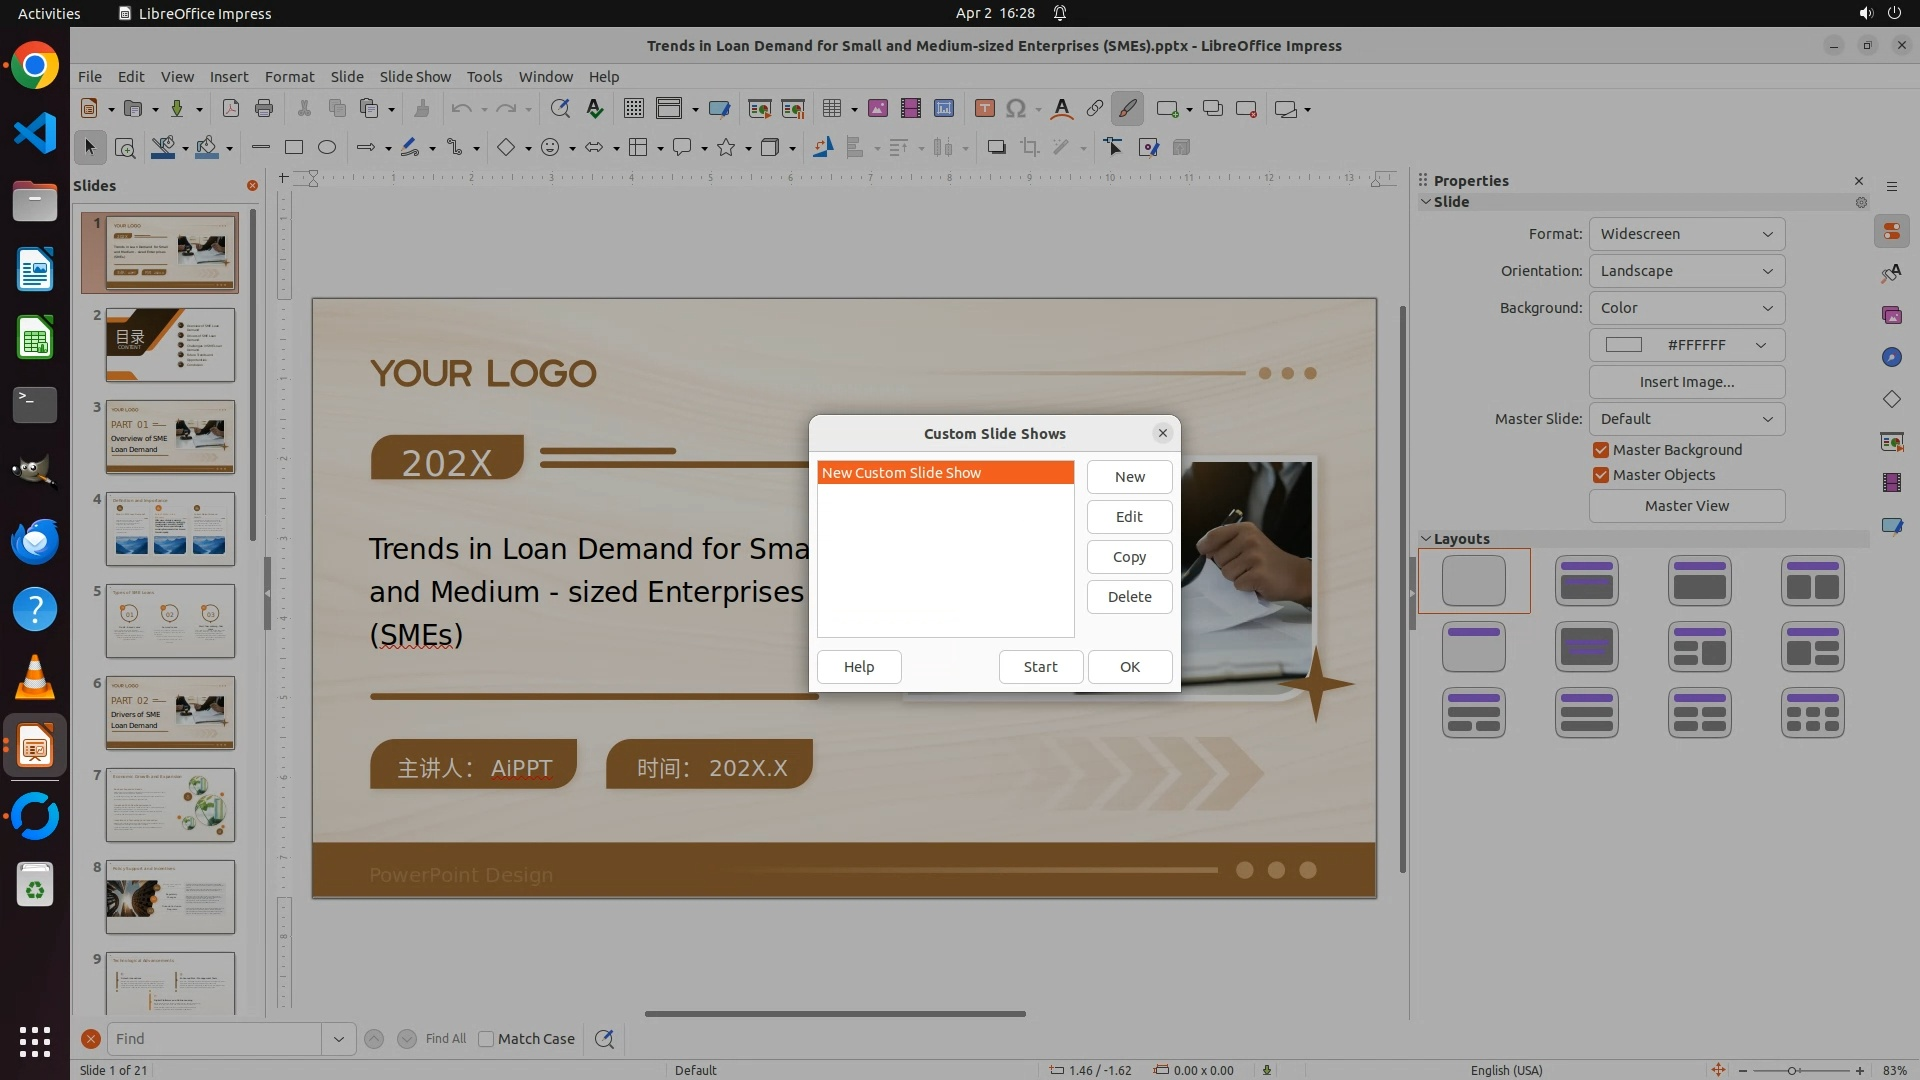Open VLC from the dock
Viewport: 1920px width, 1080px height.
pos(35,678)
